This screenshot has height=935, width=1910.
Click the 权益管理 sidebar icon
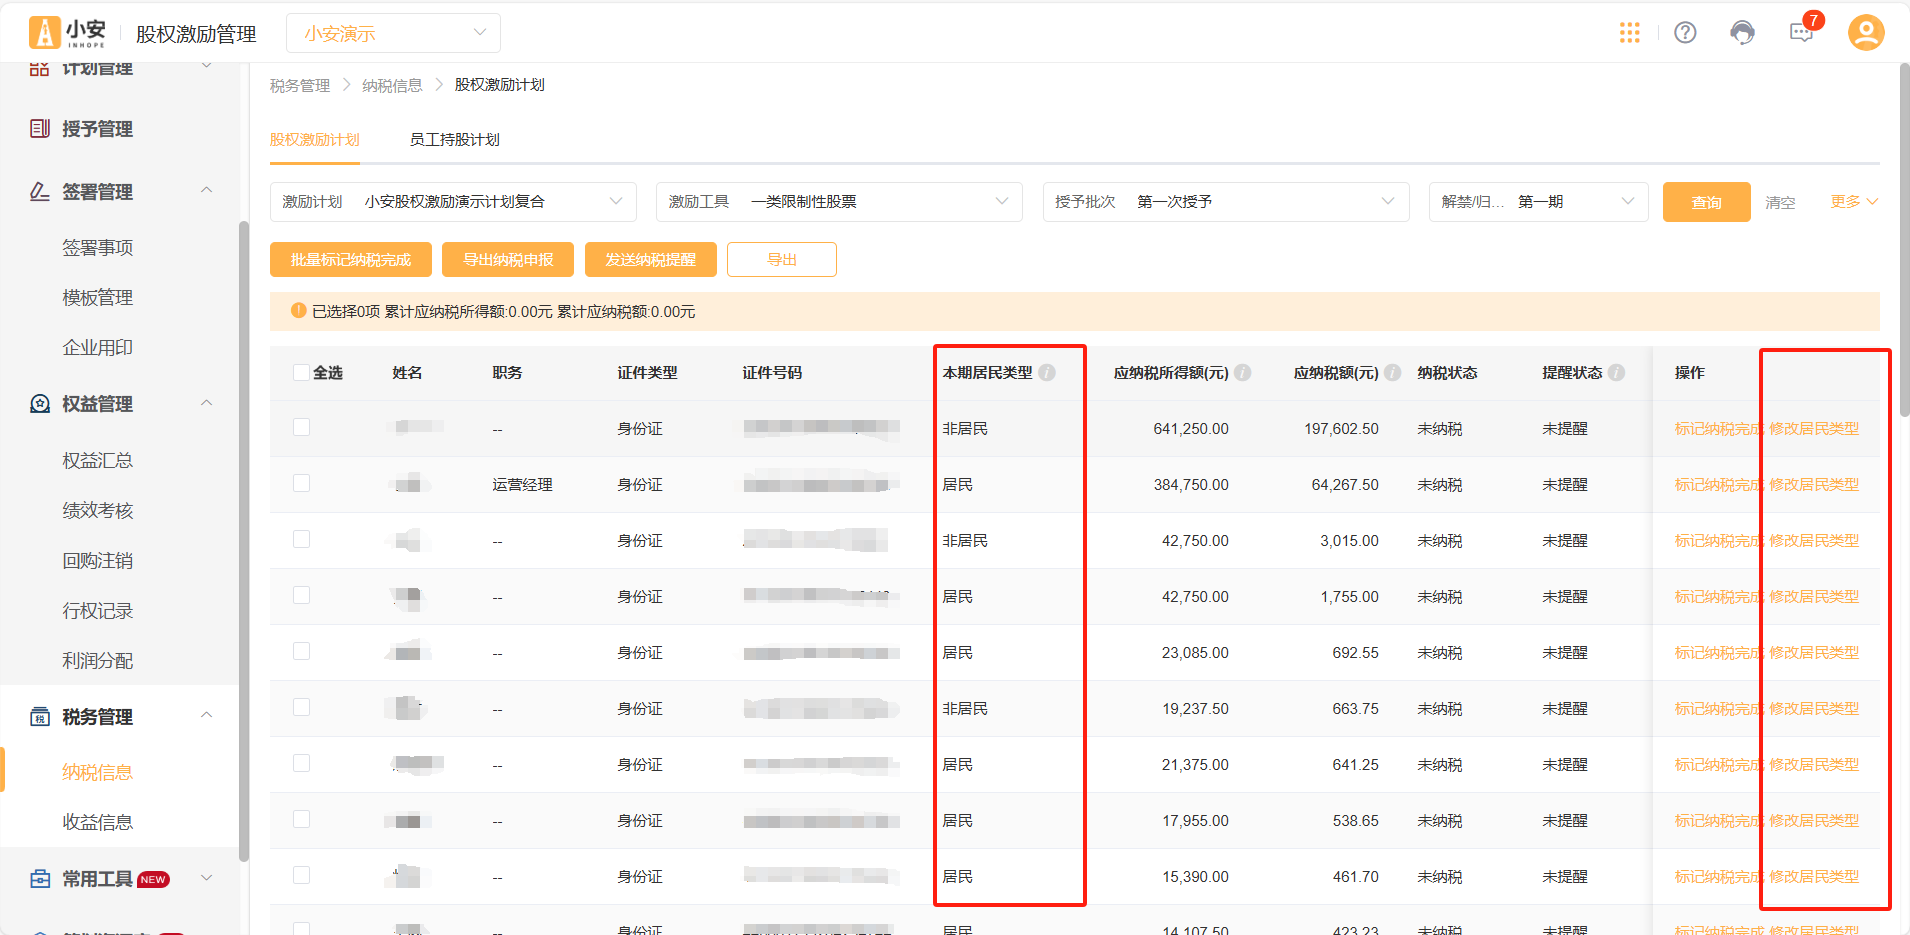click(x=40, y=404)
